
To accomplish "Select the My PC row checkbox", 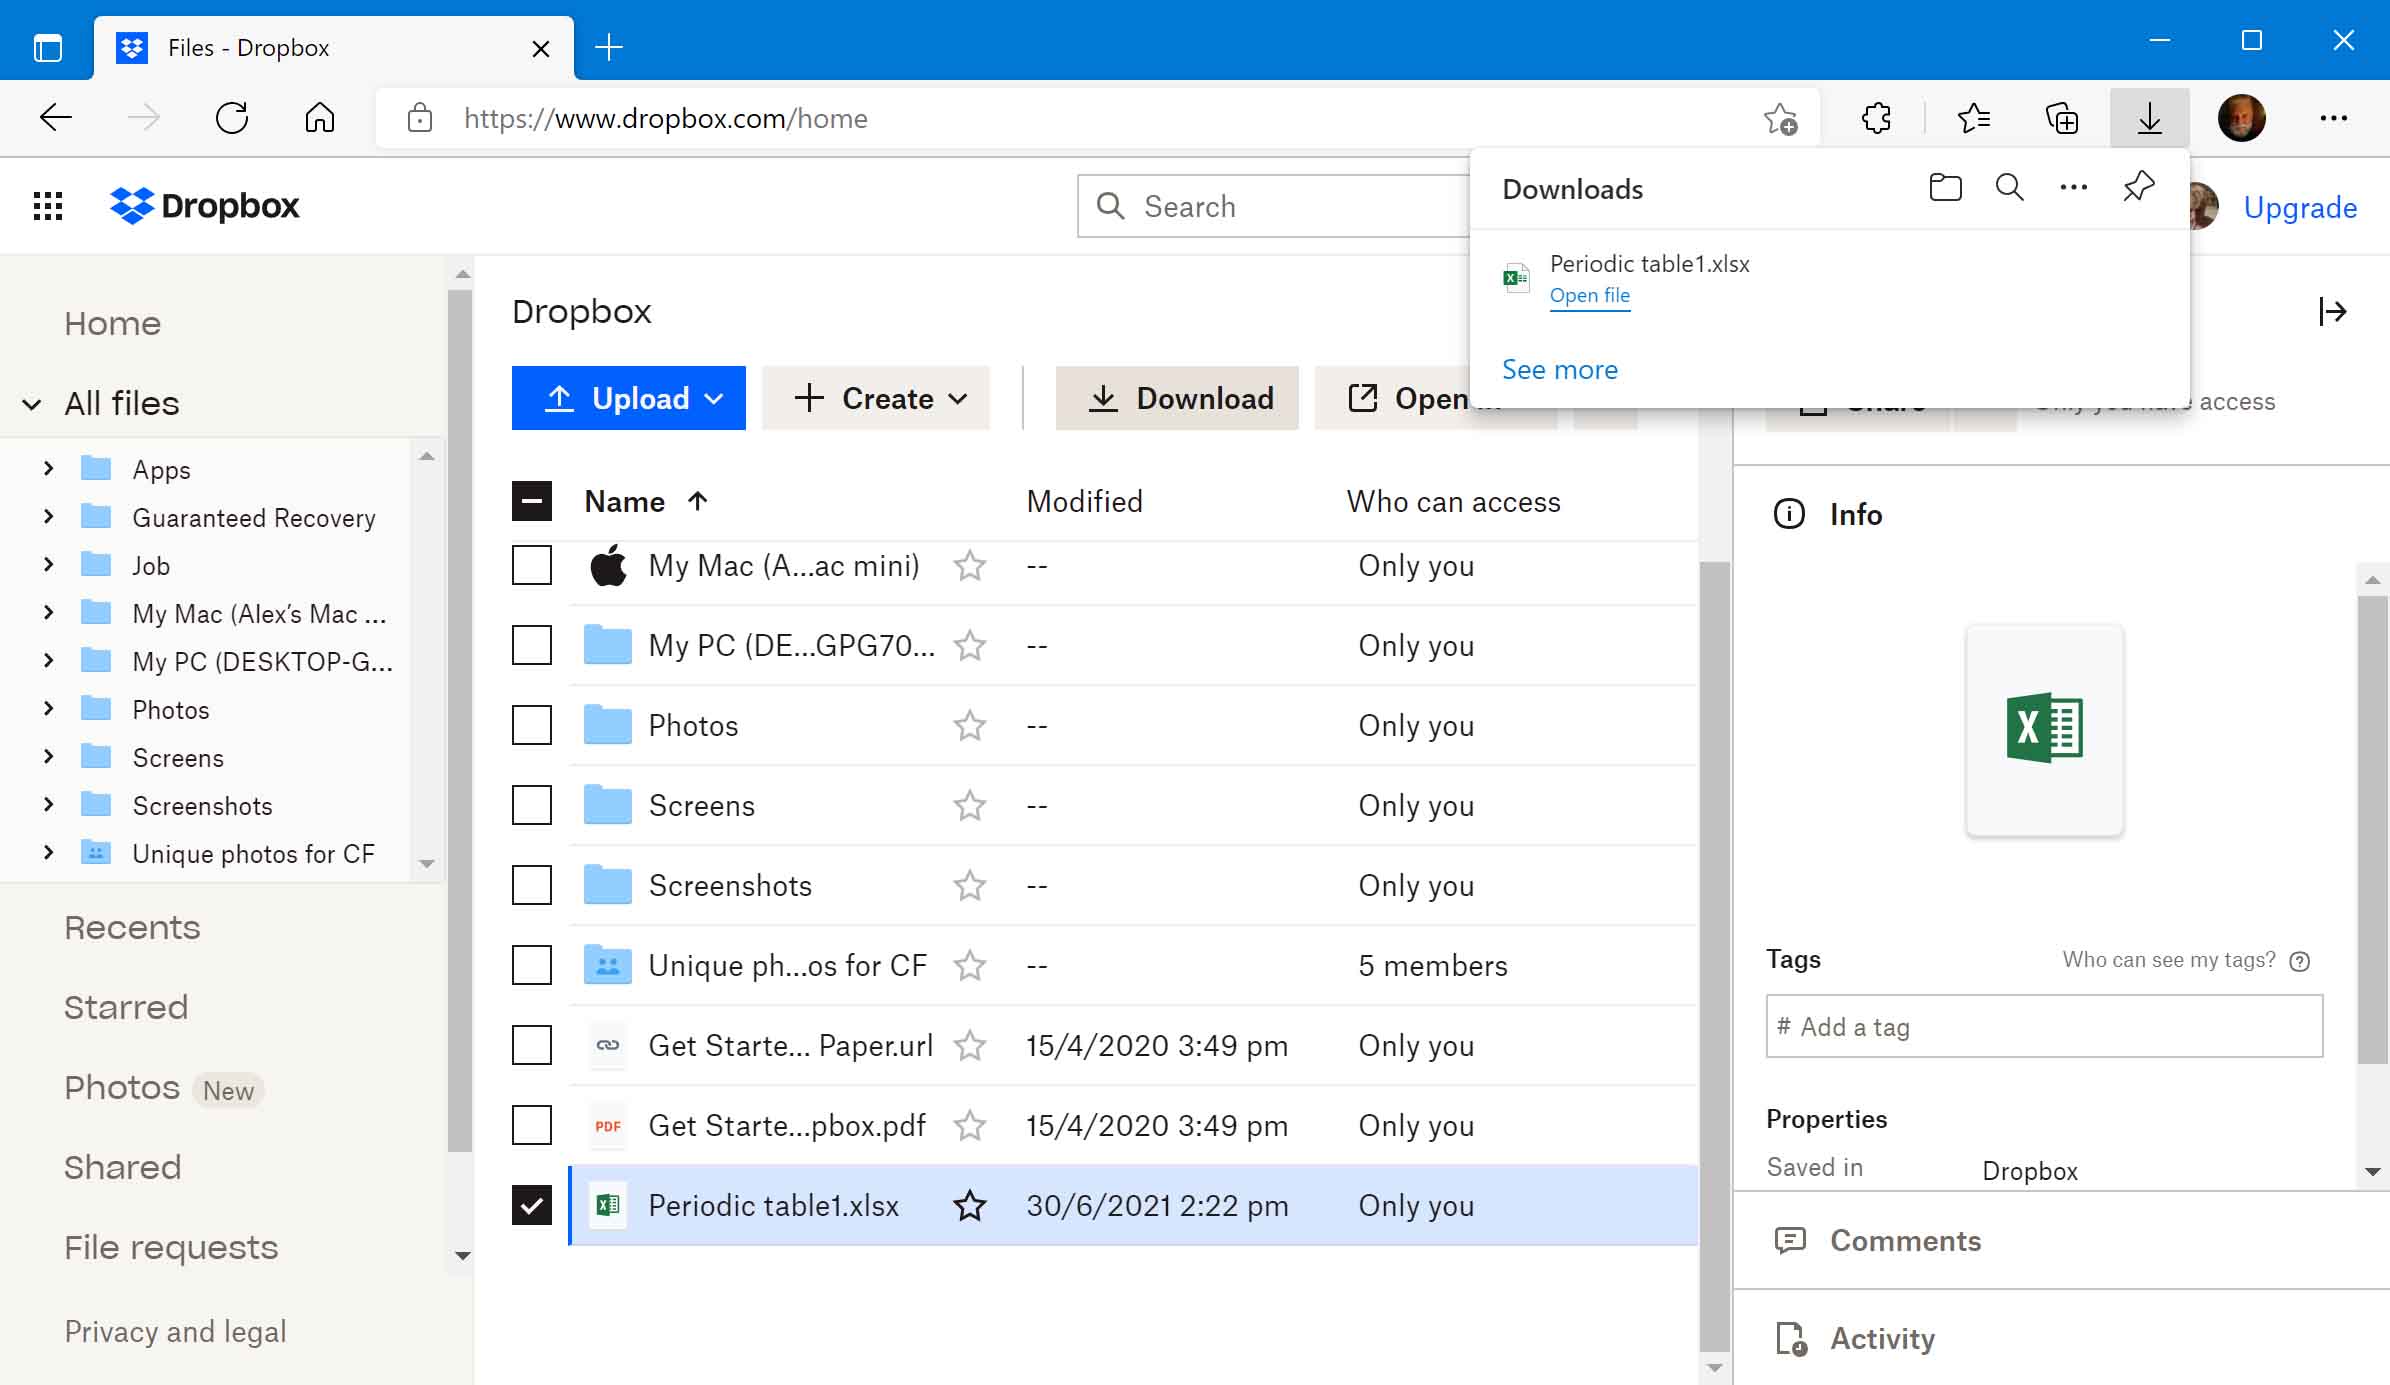I will pyautogui.click(x=532, y=646).
